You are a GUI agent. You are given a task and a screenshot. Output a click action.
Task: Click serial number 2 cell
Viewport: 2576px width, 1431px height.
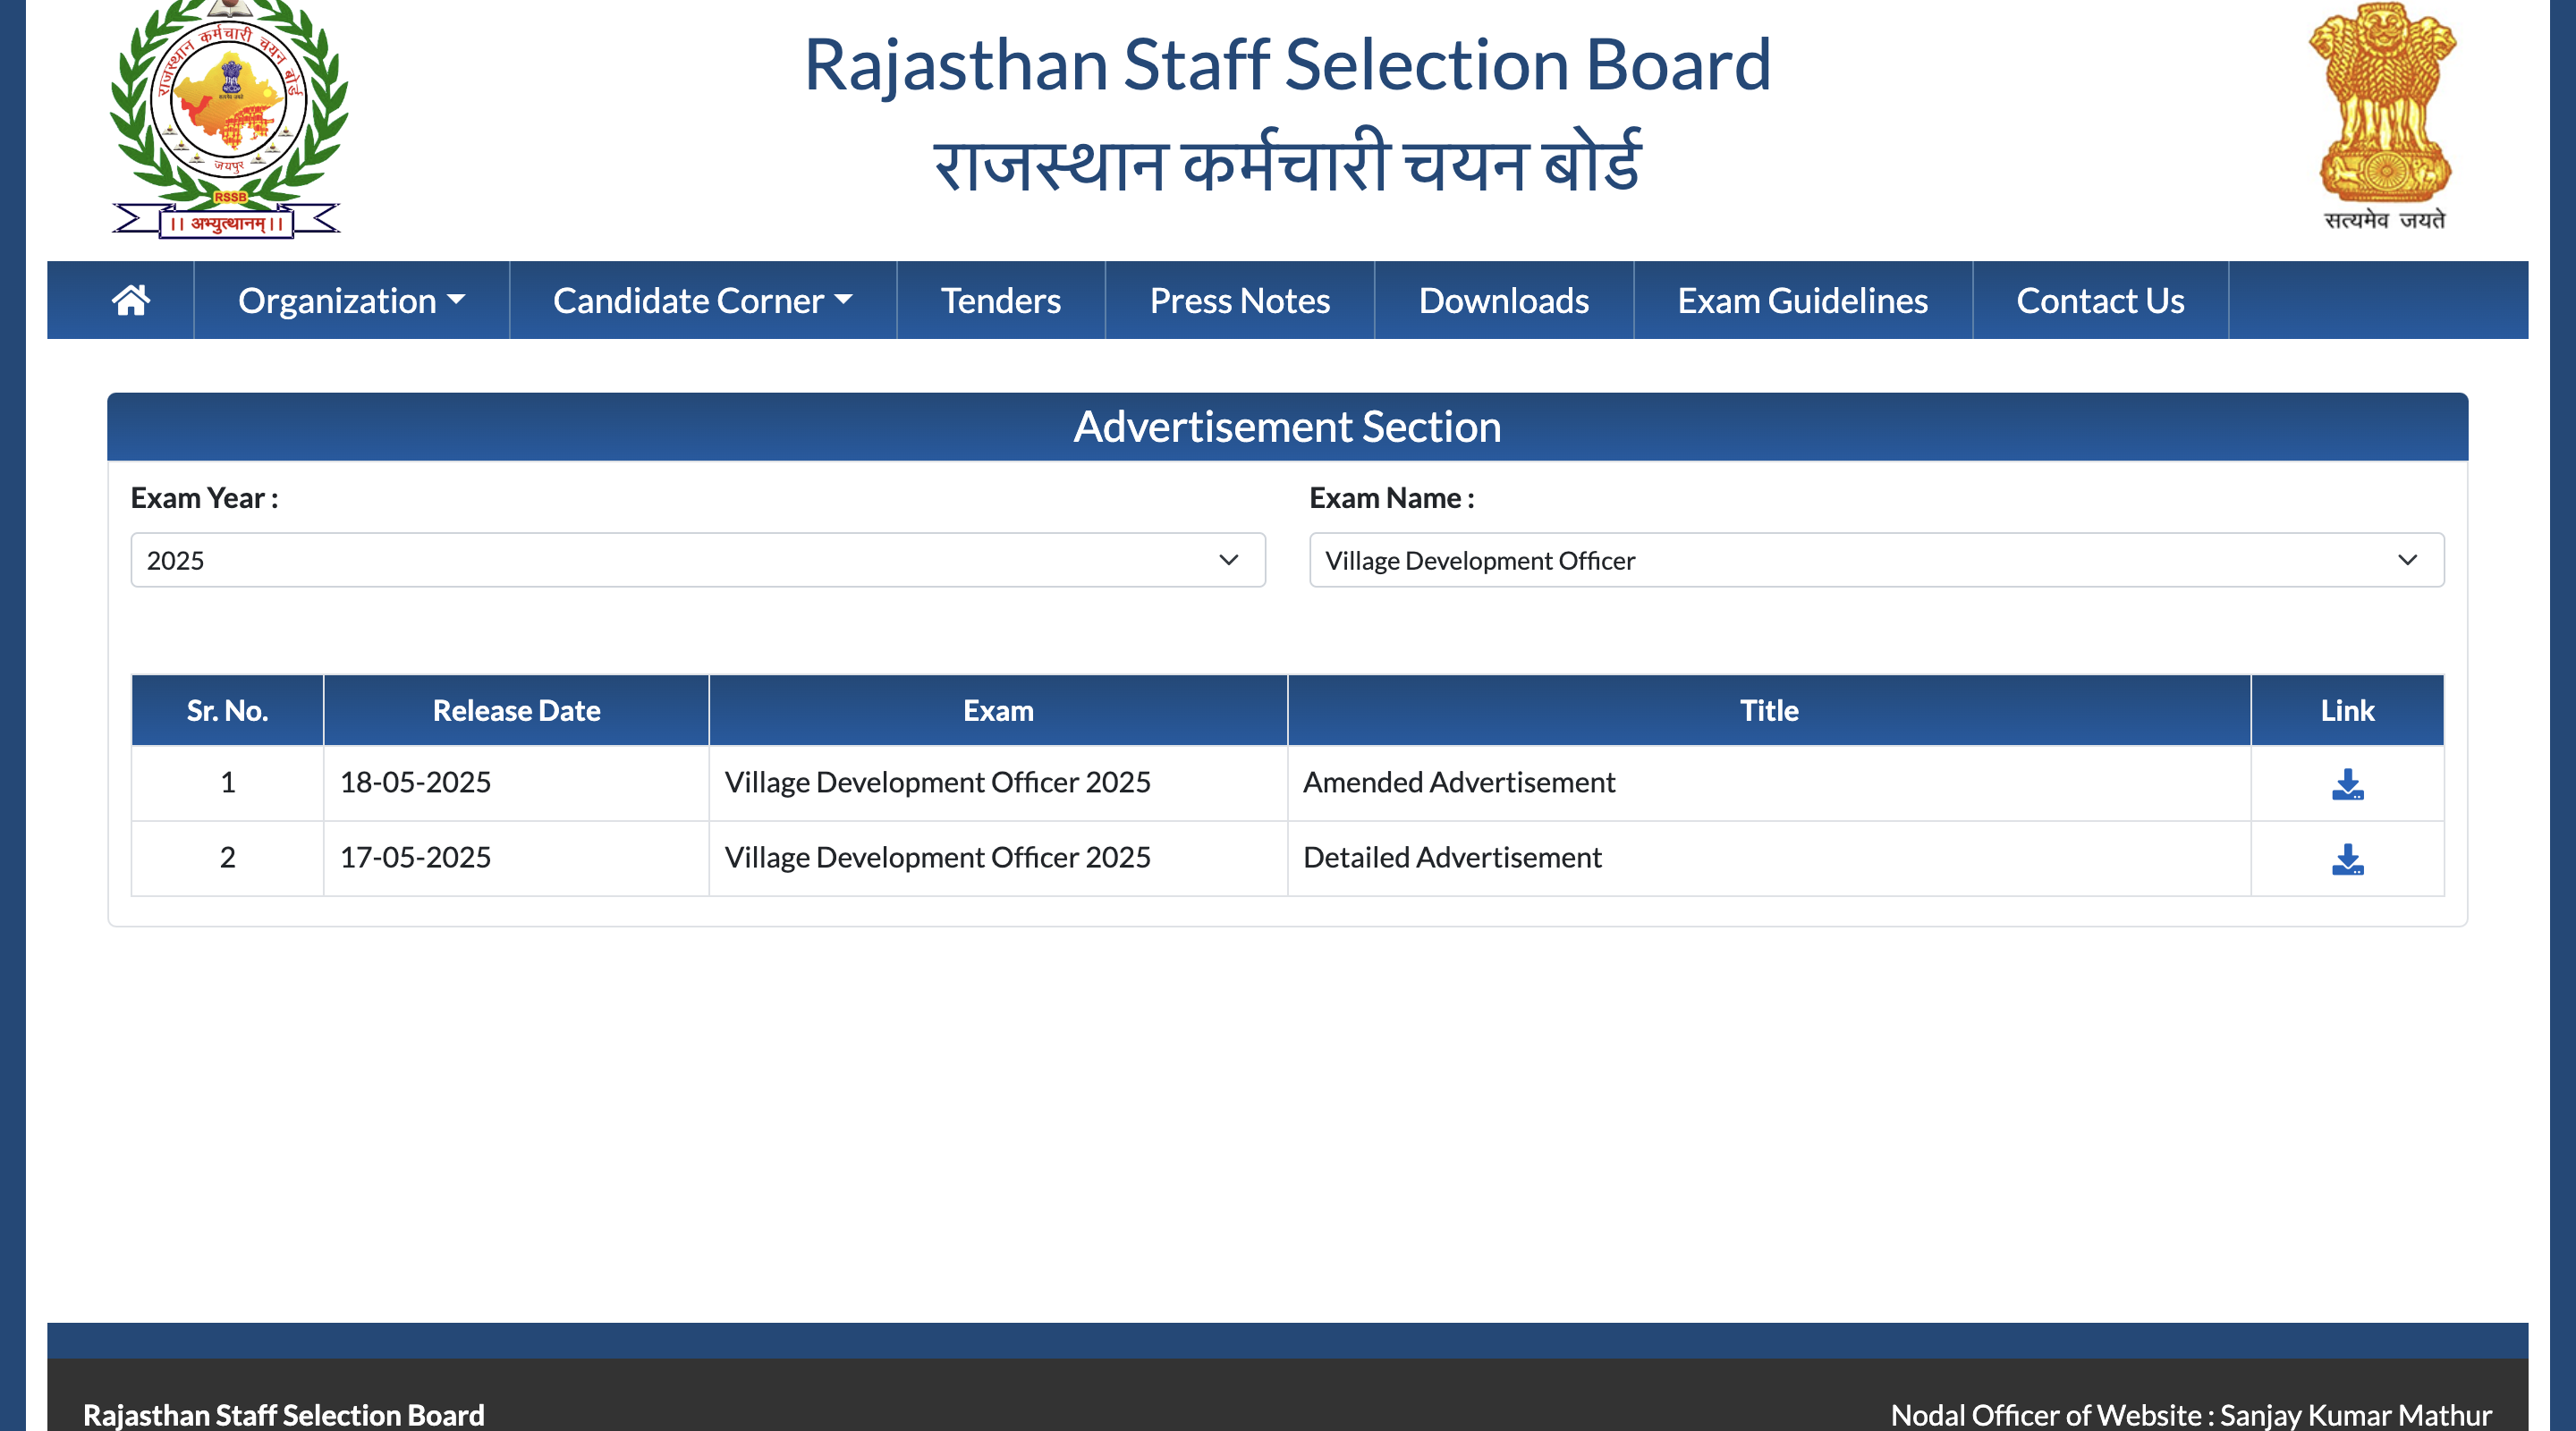(227, 857)
